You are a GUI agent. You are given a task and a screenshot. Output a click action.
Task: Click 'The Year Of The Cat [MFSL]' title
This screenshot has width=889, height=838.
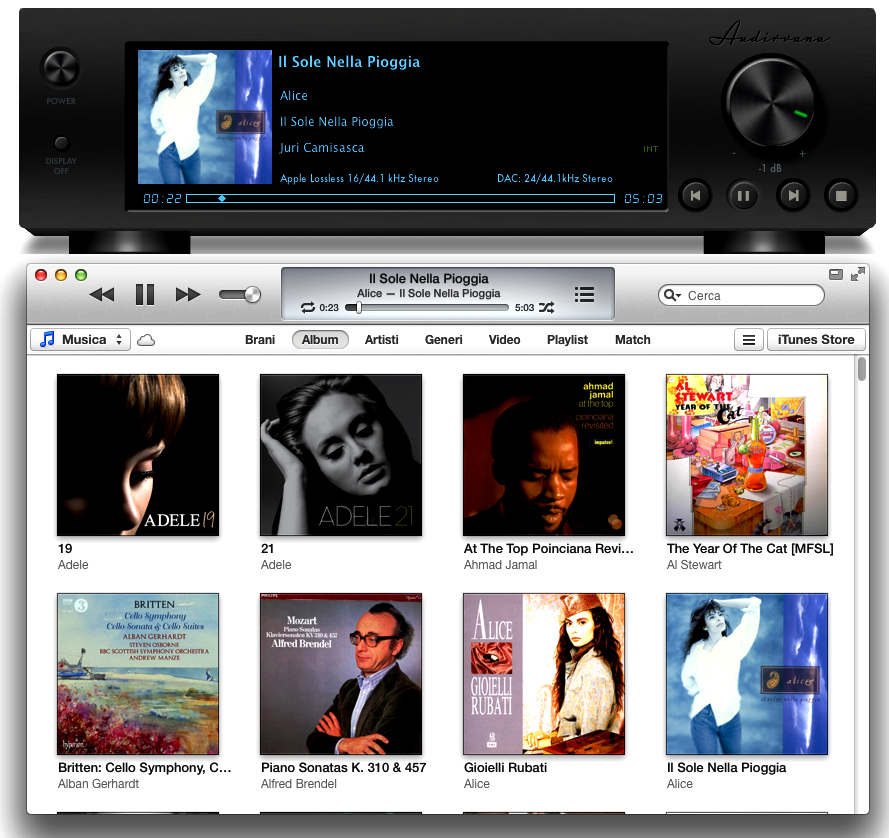pyautogui.click(x=750, y=549)
